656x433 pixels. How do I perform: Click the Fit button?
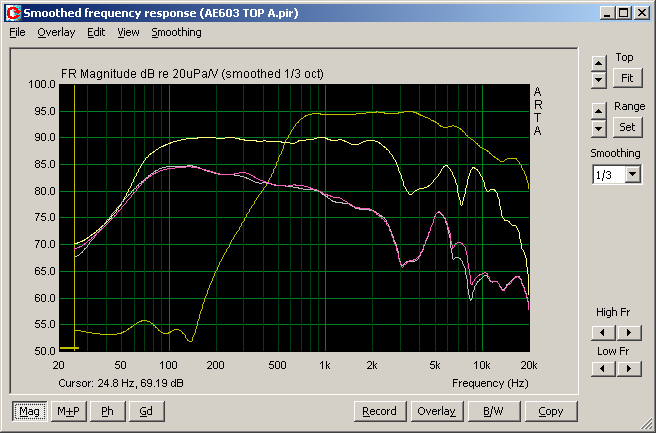627,78
